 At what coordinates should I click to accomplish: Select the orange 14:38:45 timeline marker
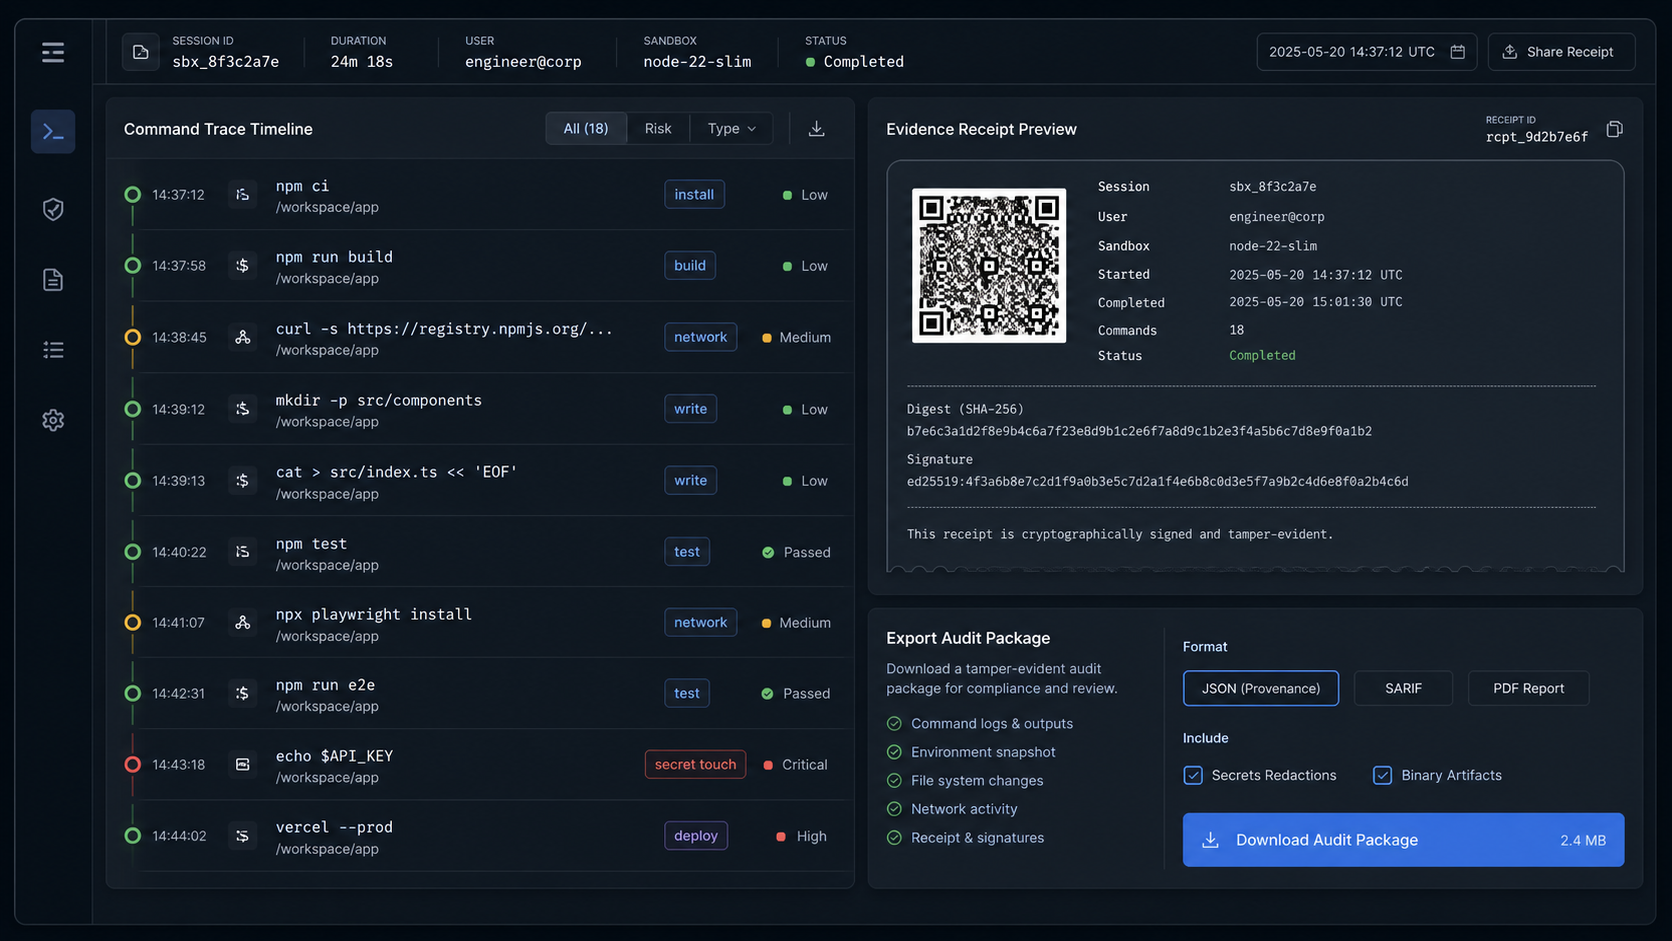point(132,337)
